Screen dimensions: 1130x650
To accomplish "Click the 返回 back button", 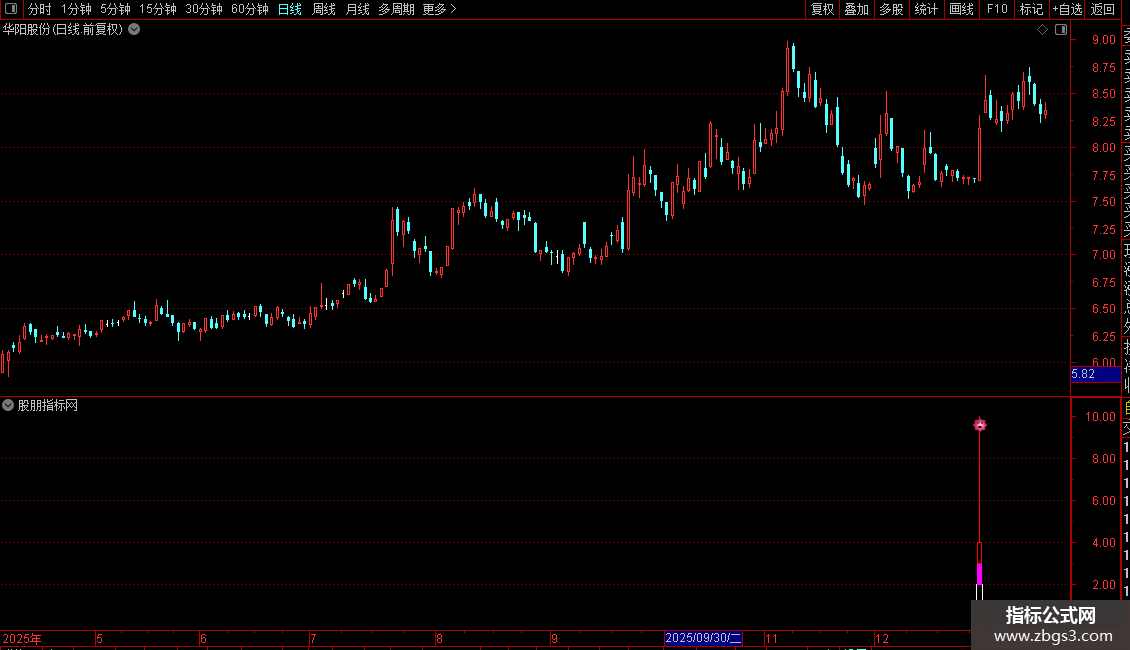I will coord(1103,9).
